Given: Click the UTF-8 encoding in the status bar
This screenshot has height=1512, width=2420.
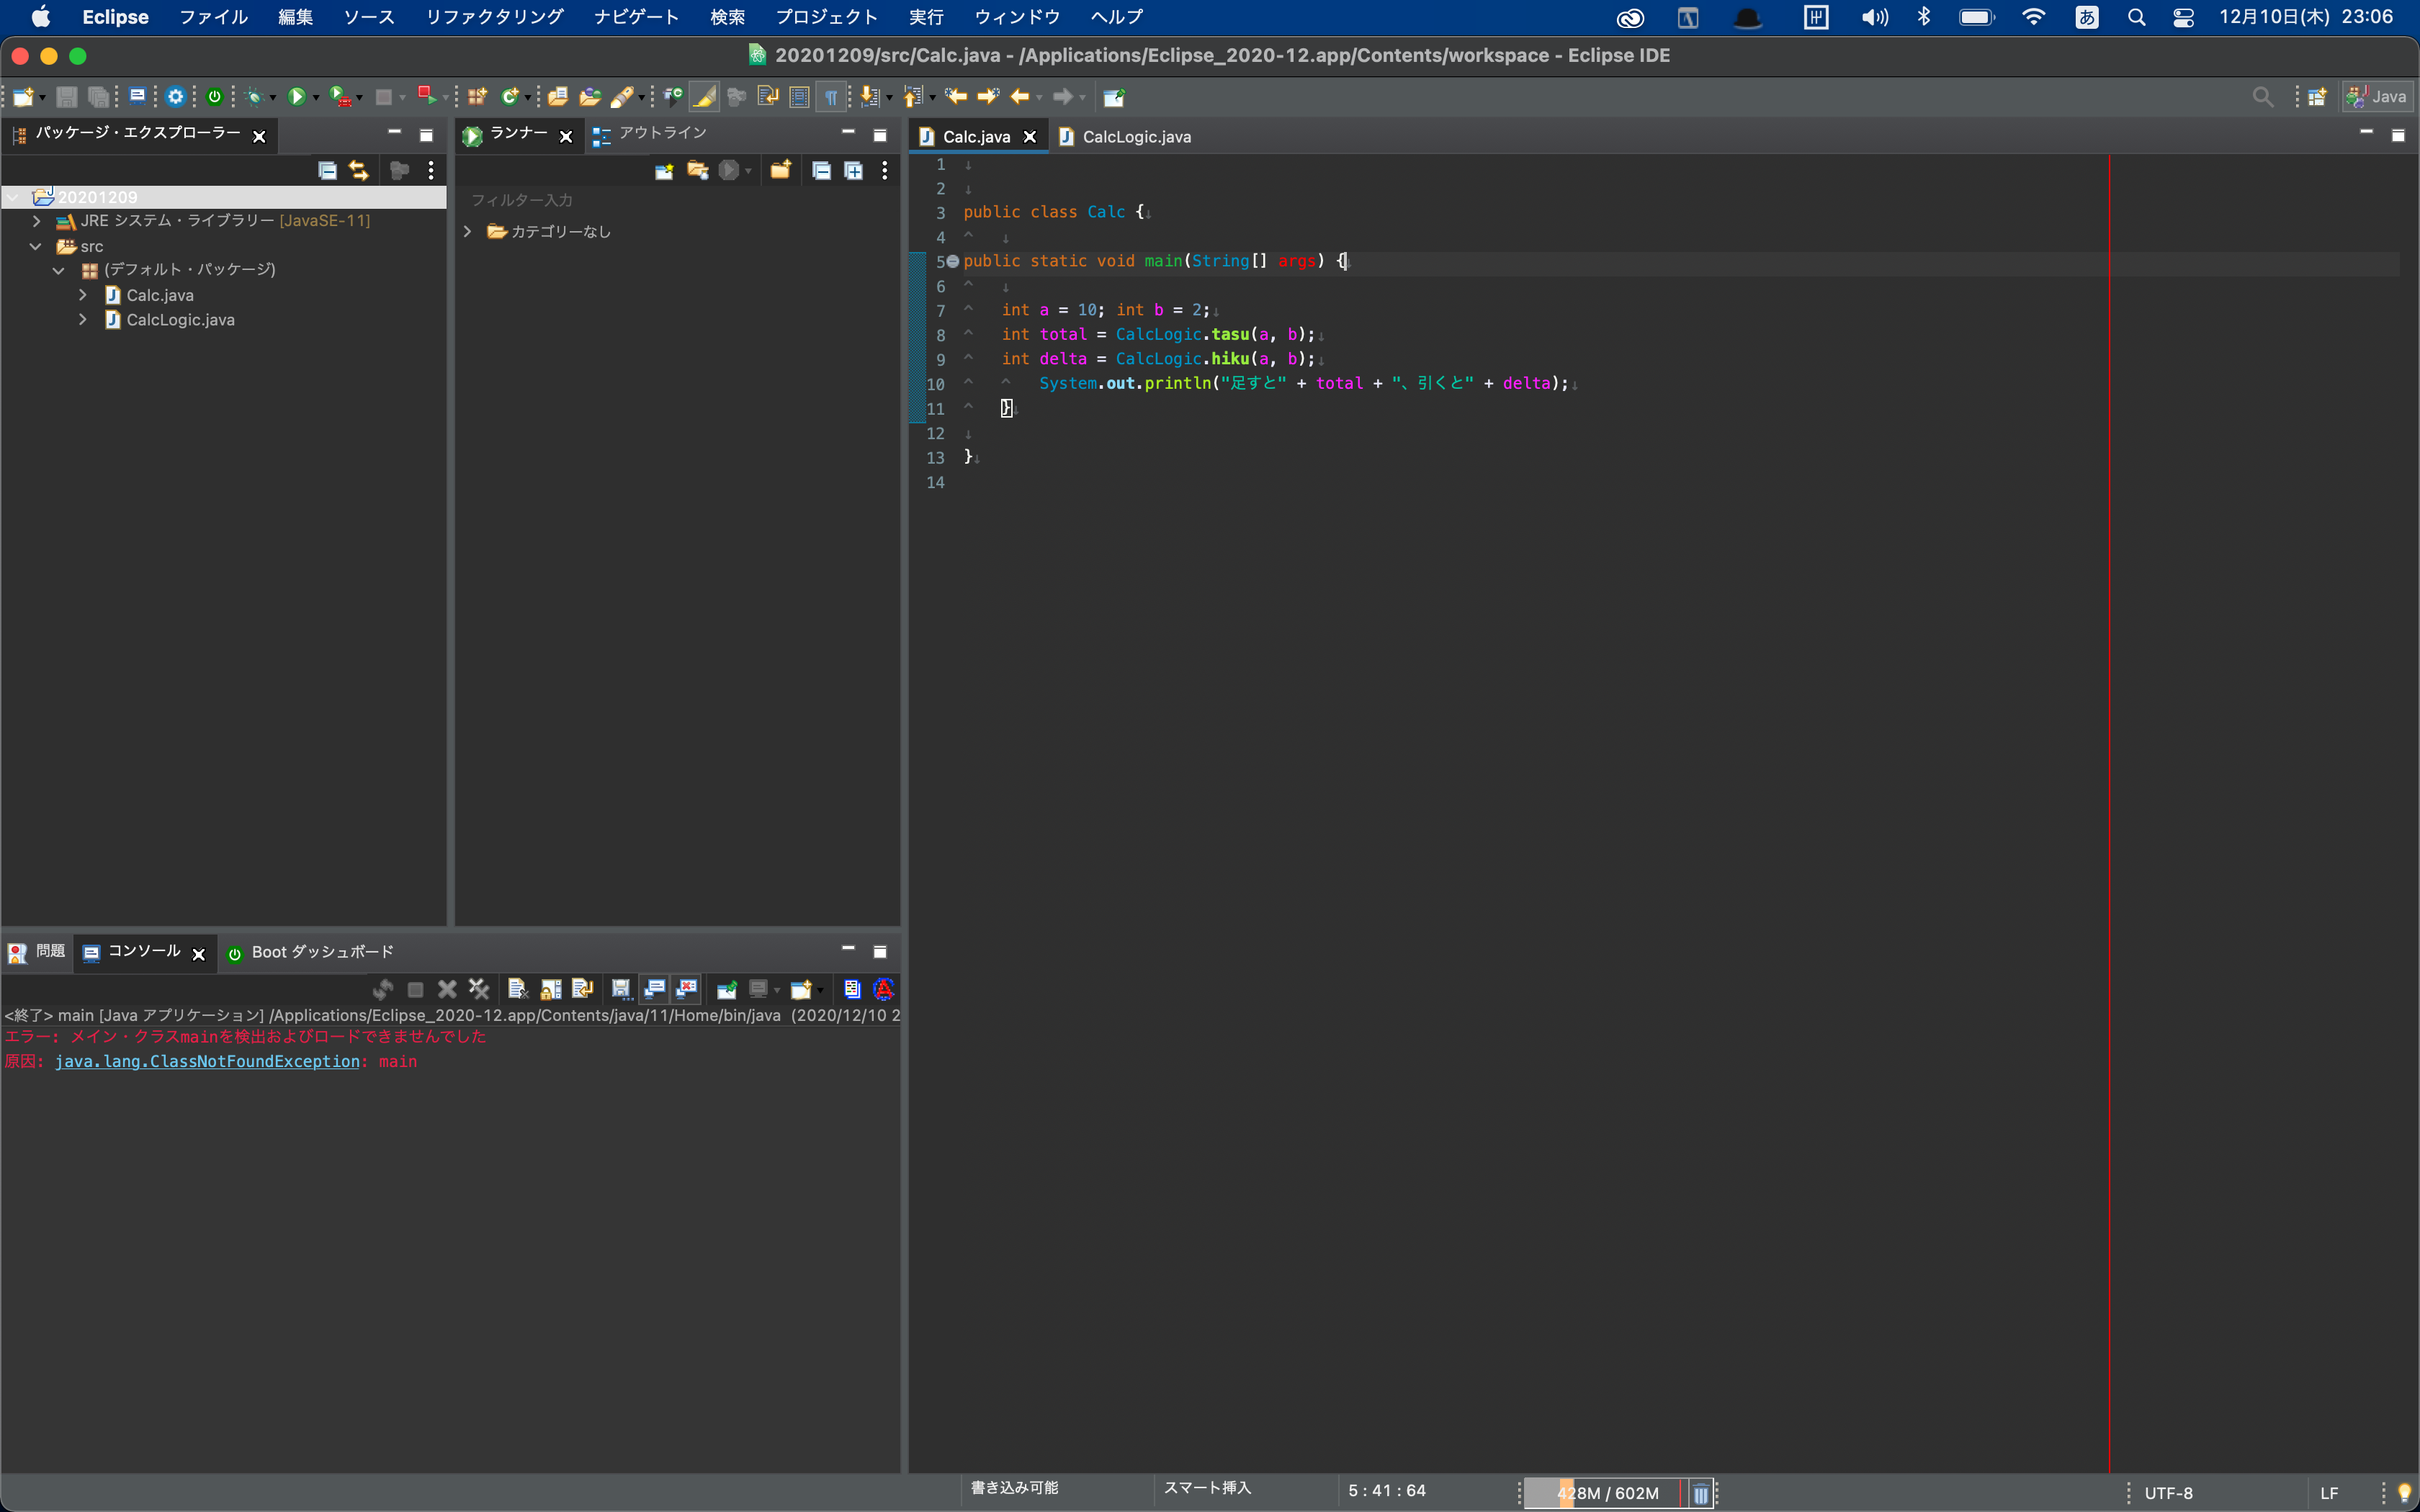Looking at the screenshot, I should [x=2168, y=1493].
